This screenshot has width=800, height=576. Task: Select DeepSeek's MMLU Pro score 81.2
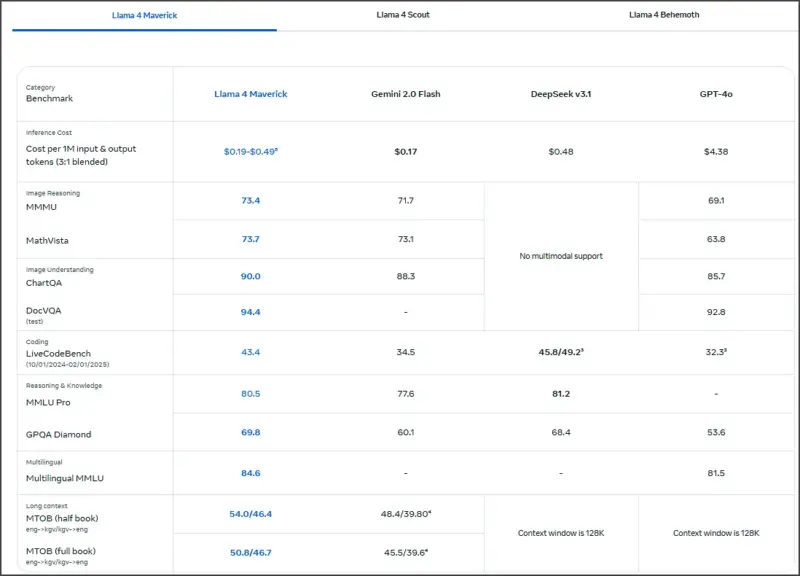tap(561, 394)
